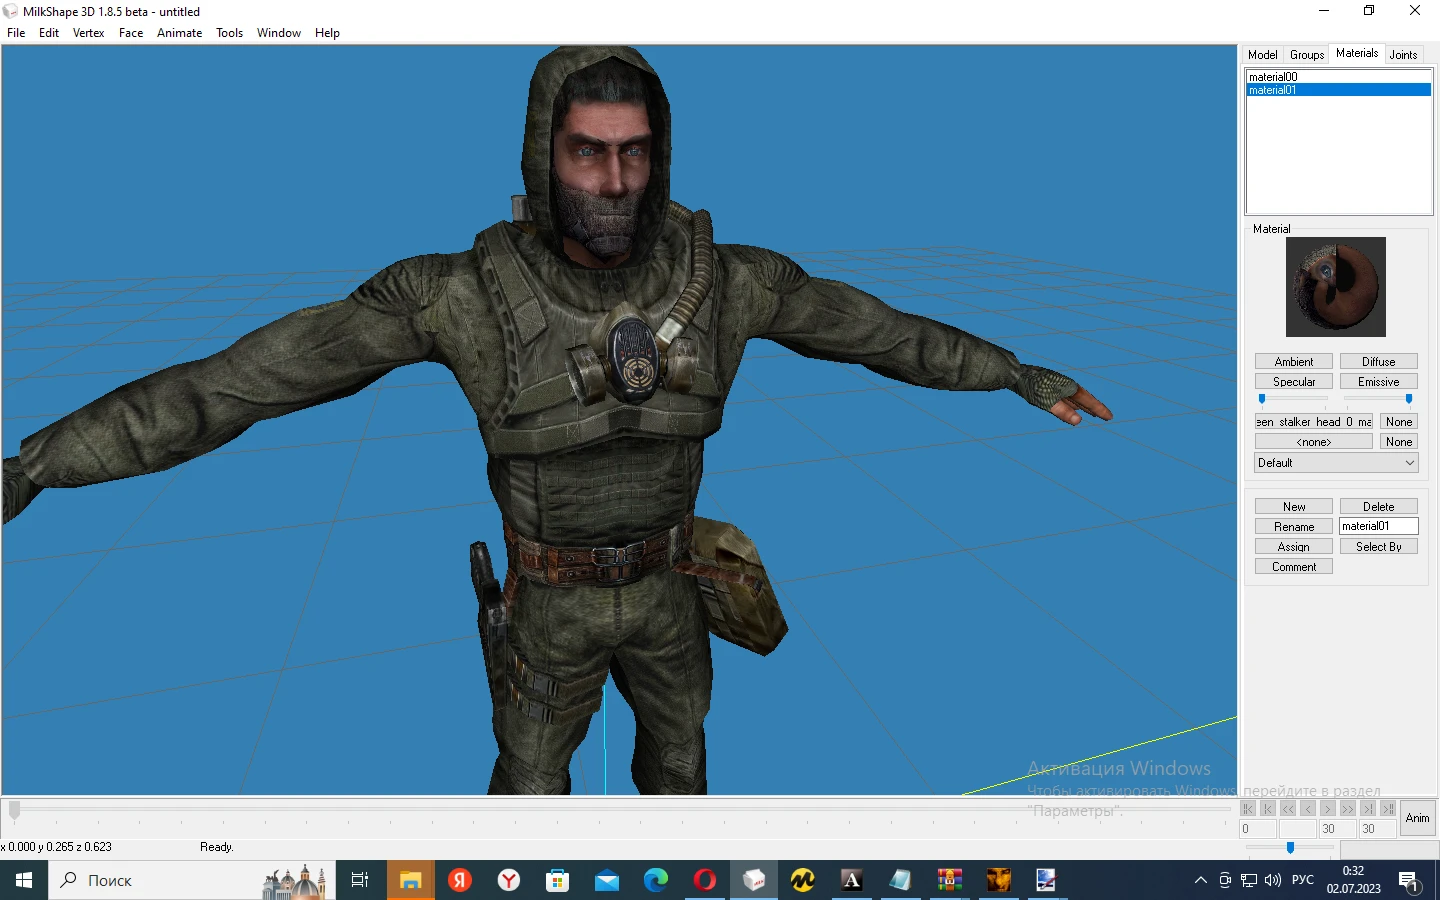The image size is (1440, 900).
Task: Create a New material
Action: pos(1292,506)
